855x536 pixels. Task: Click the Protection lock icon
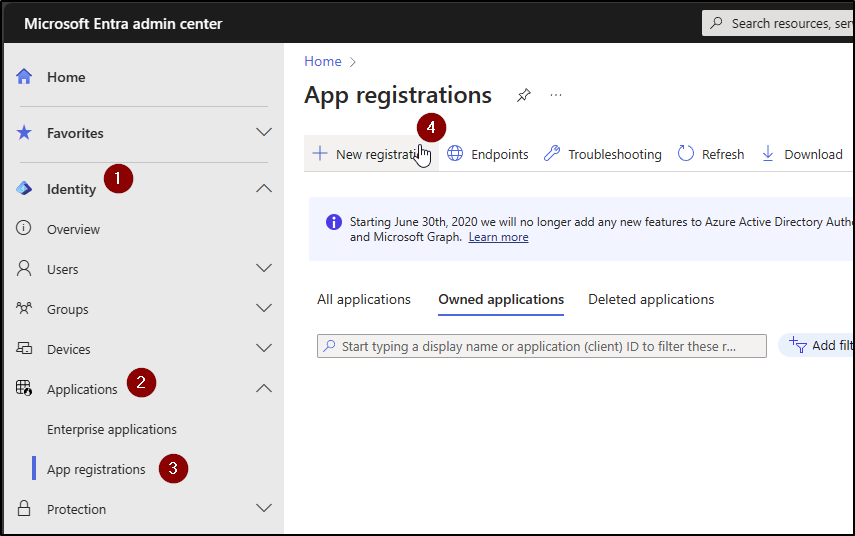pos(24,508)
